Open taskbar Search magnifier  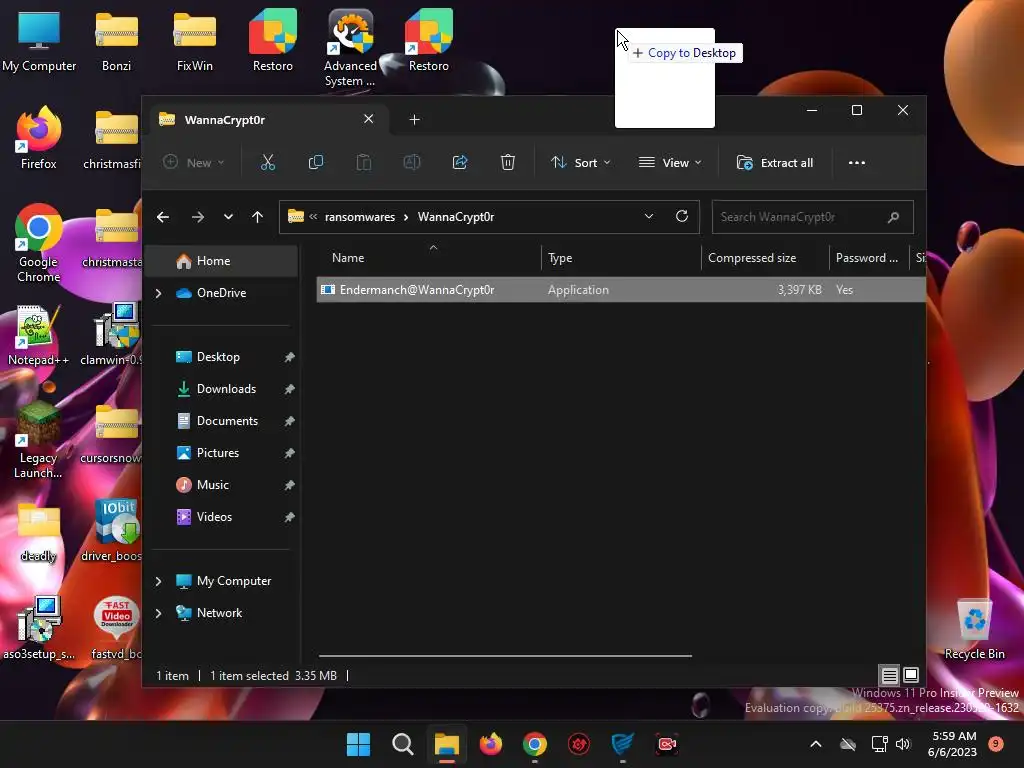coord(402,744)
